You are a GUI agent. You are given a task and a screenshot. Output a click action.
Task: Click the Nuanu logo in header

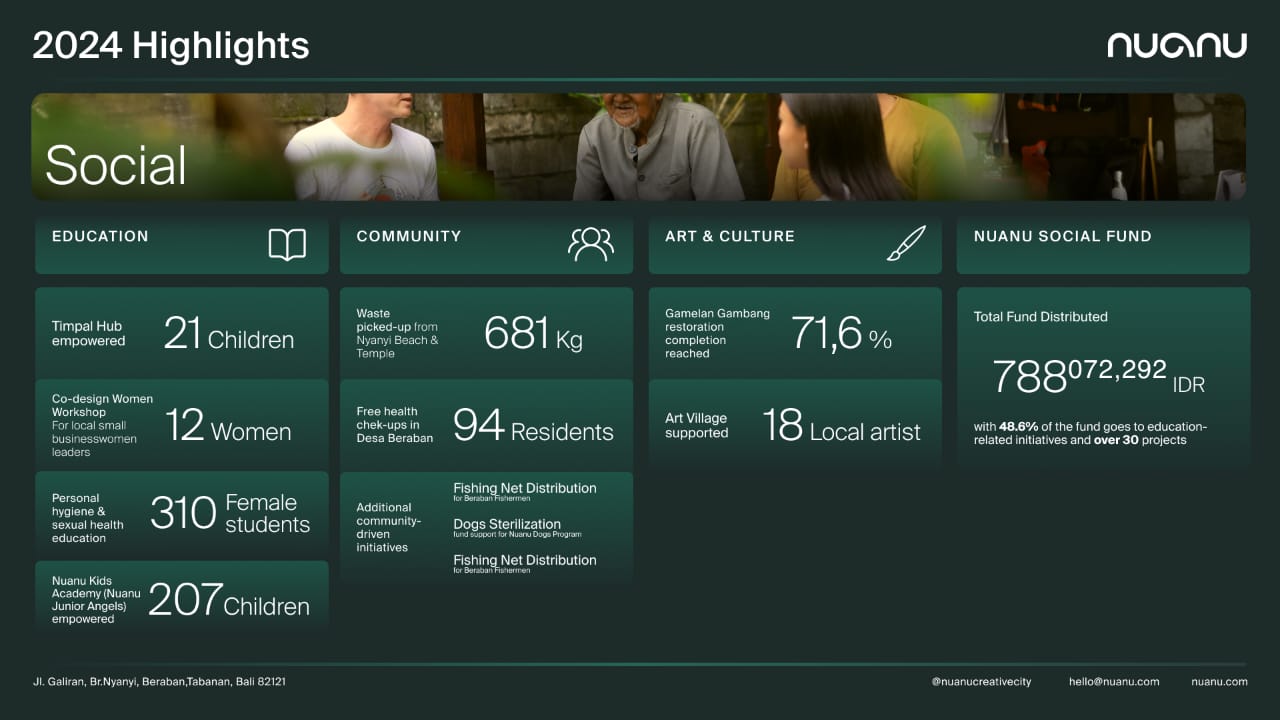[x=1177, y=46]
